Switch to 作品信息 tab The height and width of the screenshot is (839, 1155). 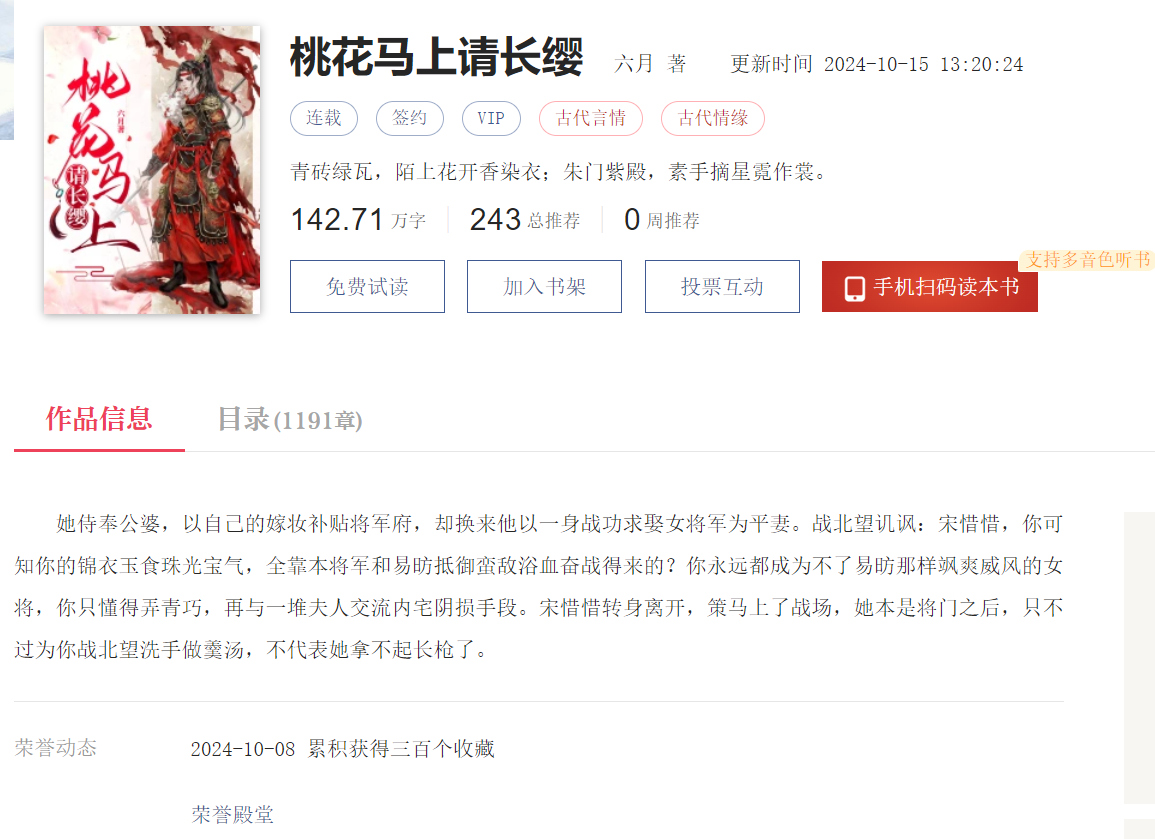coord(99,419)
